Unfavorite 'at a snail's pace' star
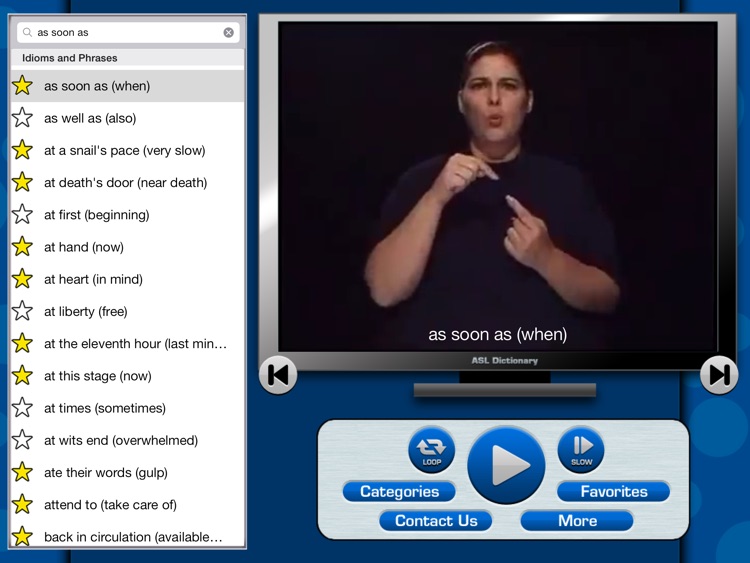 tap(22, 150)
